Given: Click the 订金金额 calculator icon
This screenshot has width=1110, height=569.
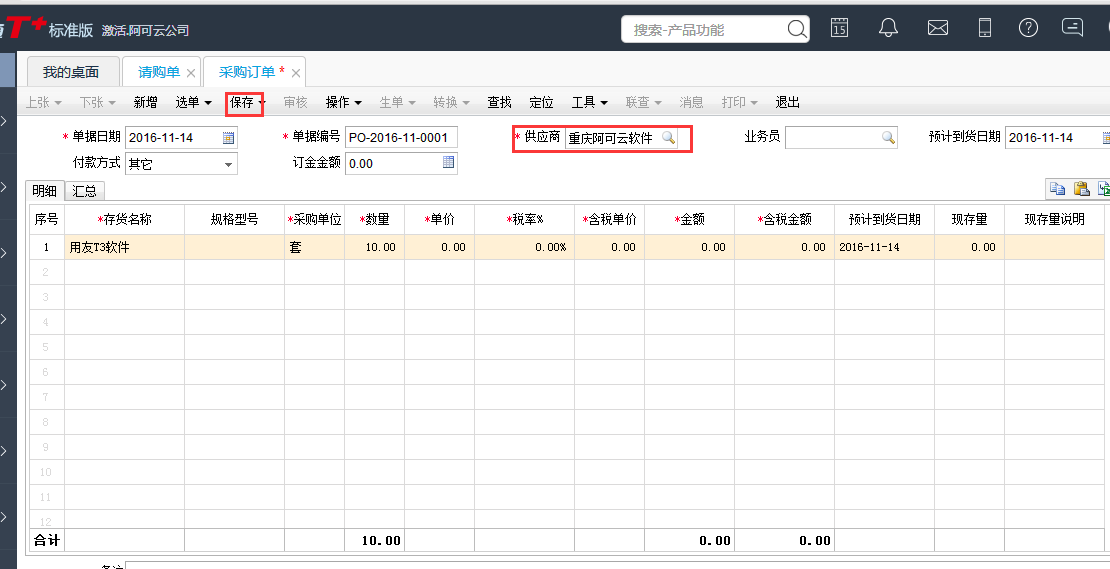Looking at the screenshot, I should pyautogui.click(x=448, y=163).
